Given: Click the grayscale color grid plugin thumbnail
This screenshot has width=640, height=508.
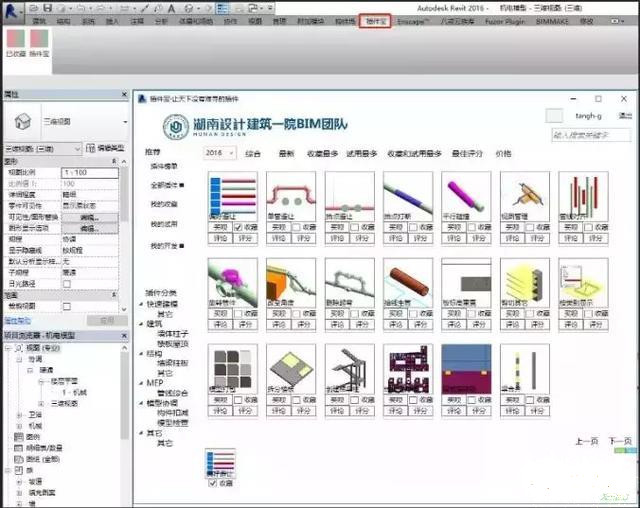Looking at the screenshot, I should (x=233, y=369).
